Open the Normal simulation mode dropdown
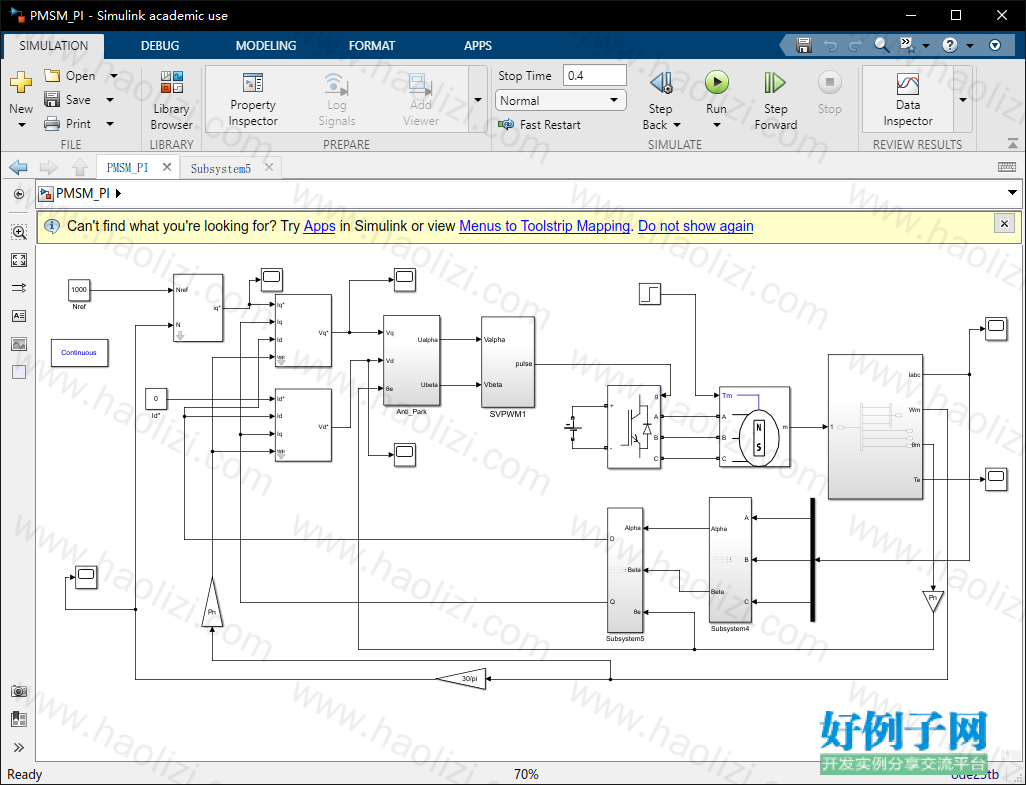The width and height of the screenshot is (1026, 785). tap(560, 101)
